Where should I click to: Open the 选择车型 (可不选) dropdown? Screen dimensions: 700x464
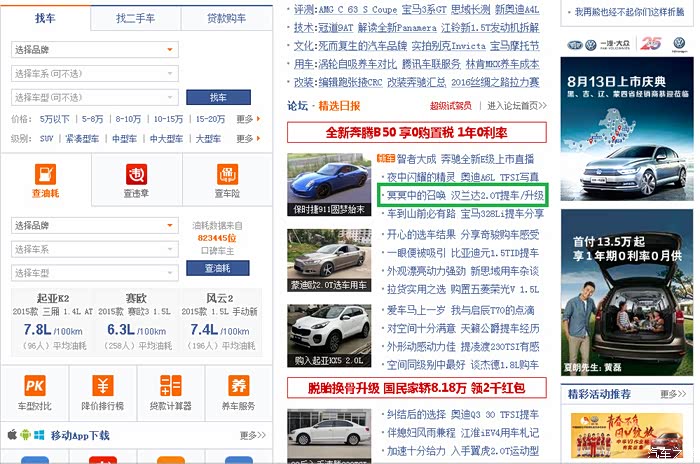tap(94, 97)
